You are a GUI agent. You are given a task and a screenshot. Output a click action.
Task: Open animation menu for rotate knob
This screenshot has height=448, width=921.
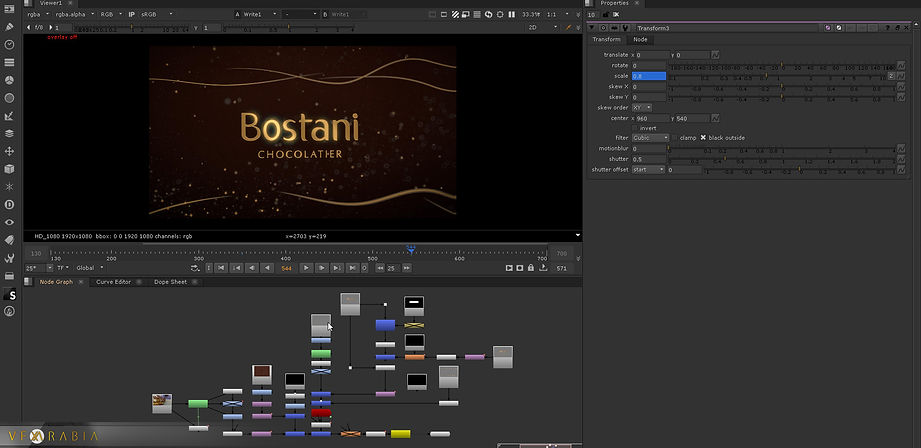pos(901,66)
